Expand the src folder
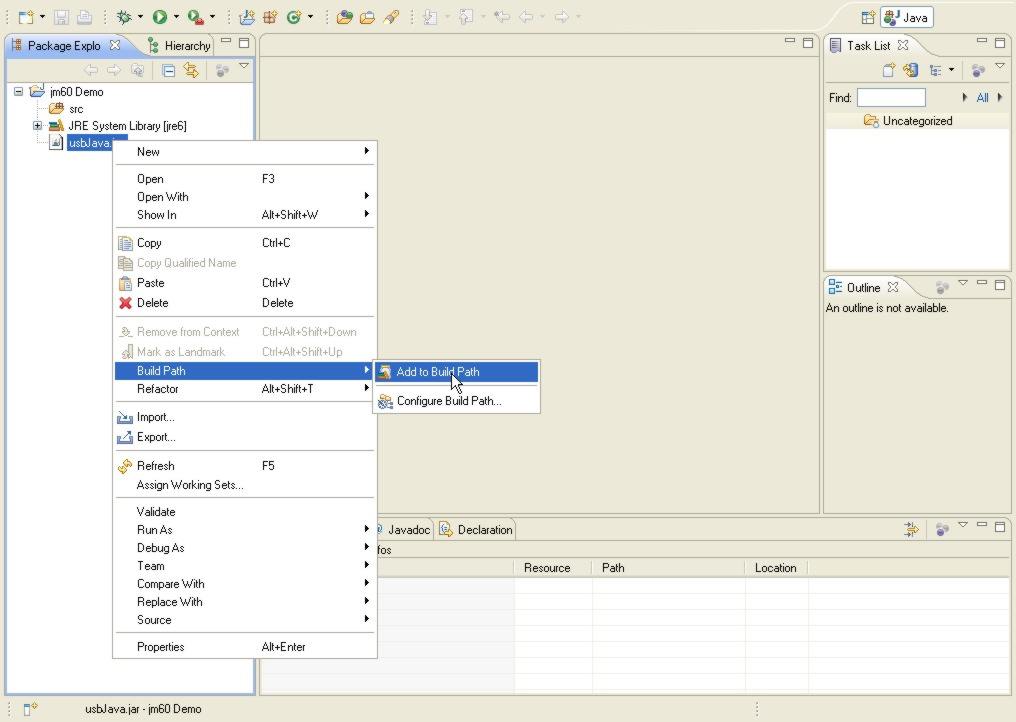Screen dimensions: 1016x722 (75, 109)
